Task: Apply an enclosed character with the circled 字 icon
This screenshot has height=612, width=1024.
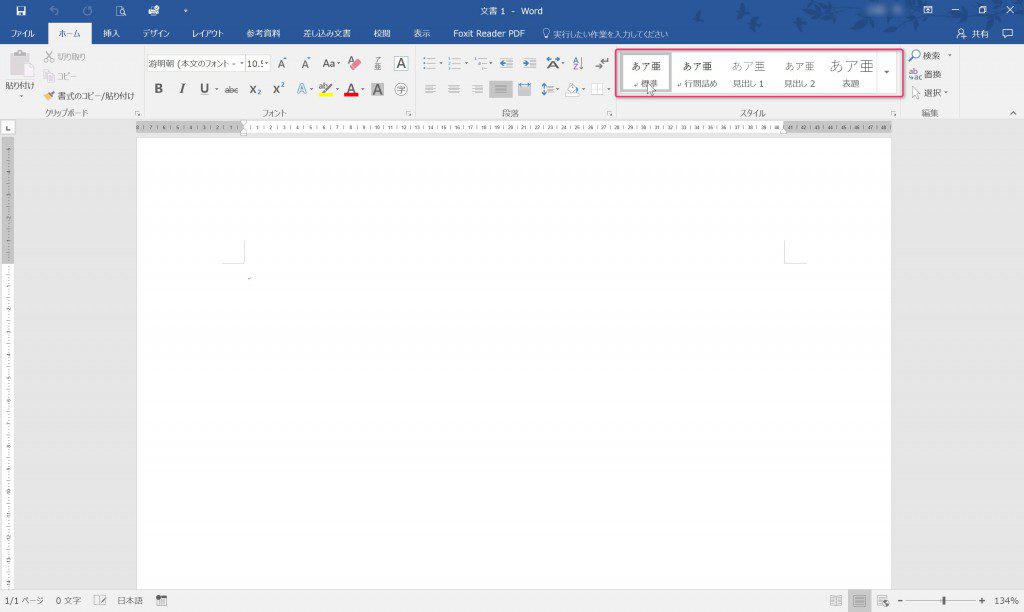Action: (x=401, y=89)
